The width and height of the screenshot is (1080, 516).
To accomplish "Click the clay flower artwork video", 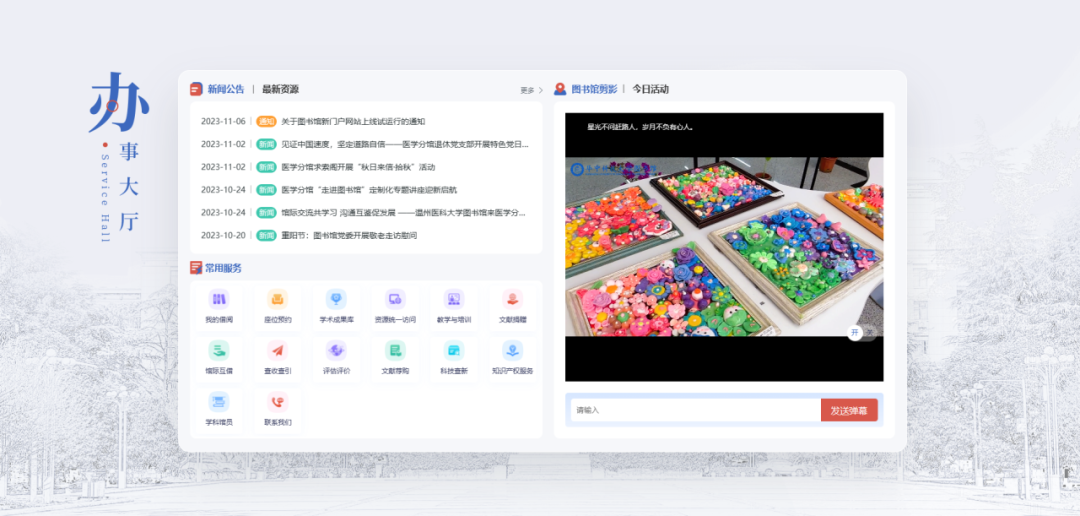I will pos(724,247).
